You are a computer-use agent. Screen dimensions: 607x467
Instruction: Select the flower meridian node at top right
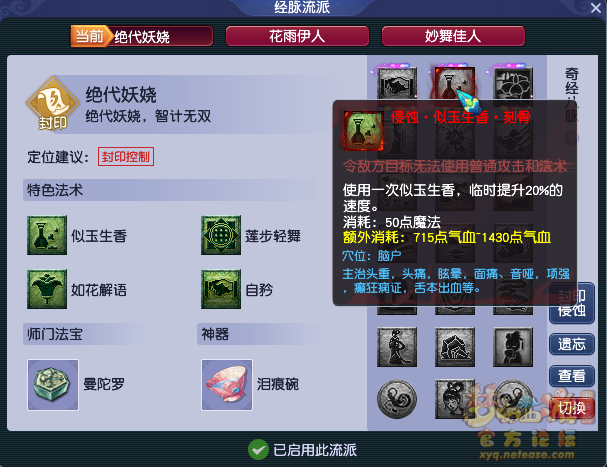513,84
